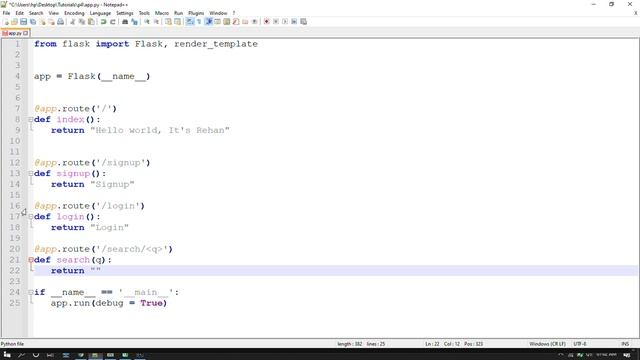
Task: Open the Macro menu
Action: 162,13
